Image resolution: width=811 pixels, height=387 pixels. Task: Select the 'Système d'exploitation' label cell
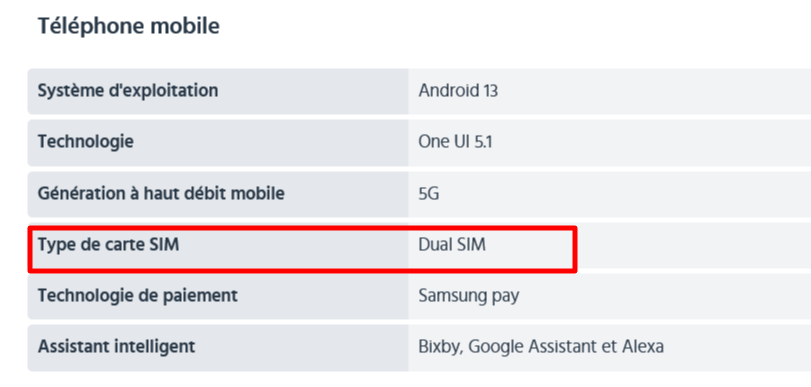point(218,91)
